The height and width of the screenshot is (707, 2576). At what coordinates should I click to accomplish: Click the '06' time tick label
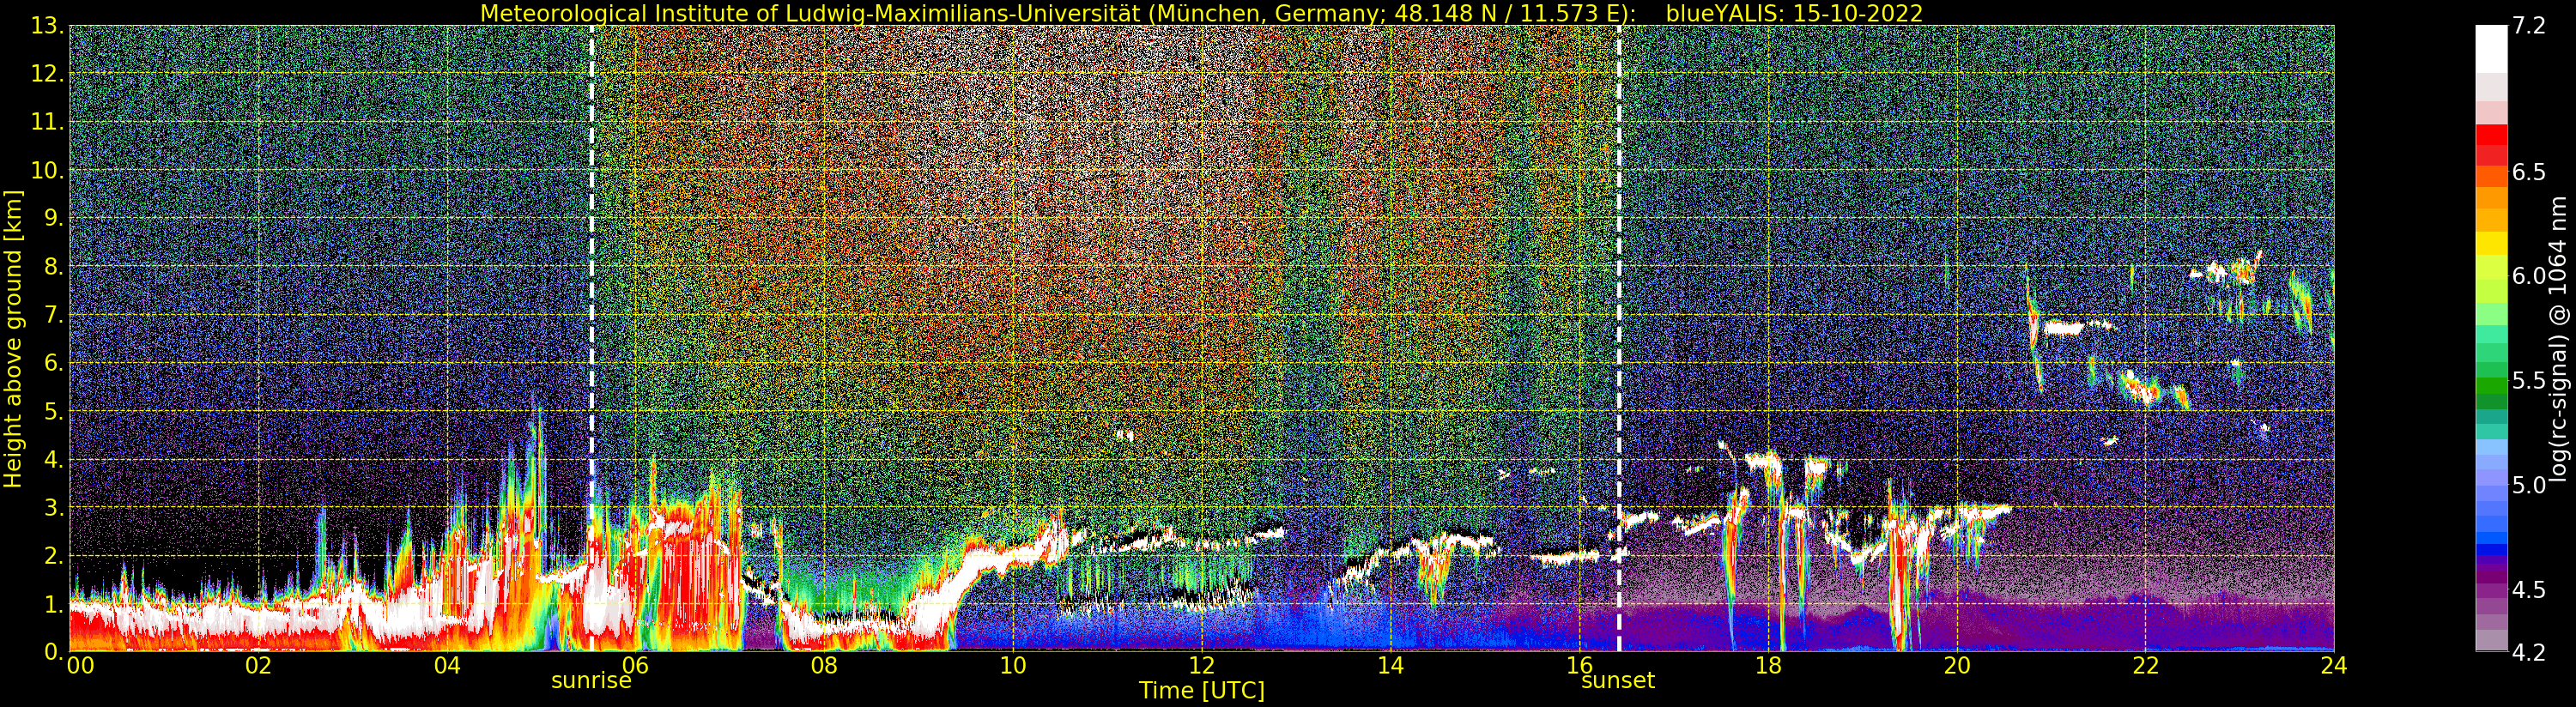(x=635, y=665)
